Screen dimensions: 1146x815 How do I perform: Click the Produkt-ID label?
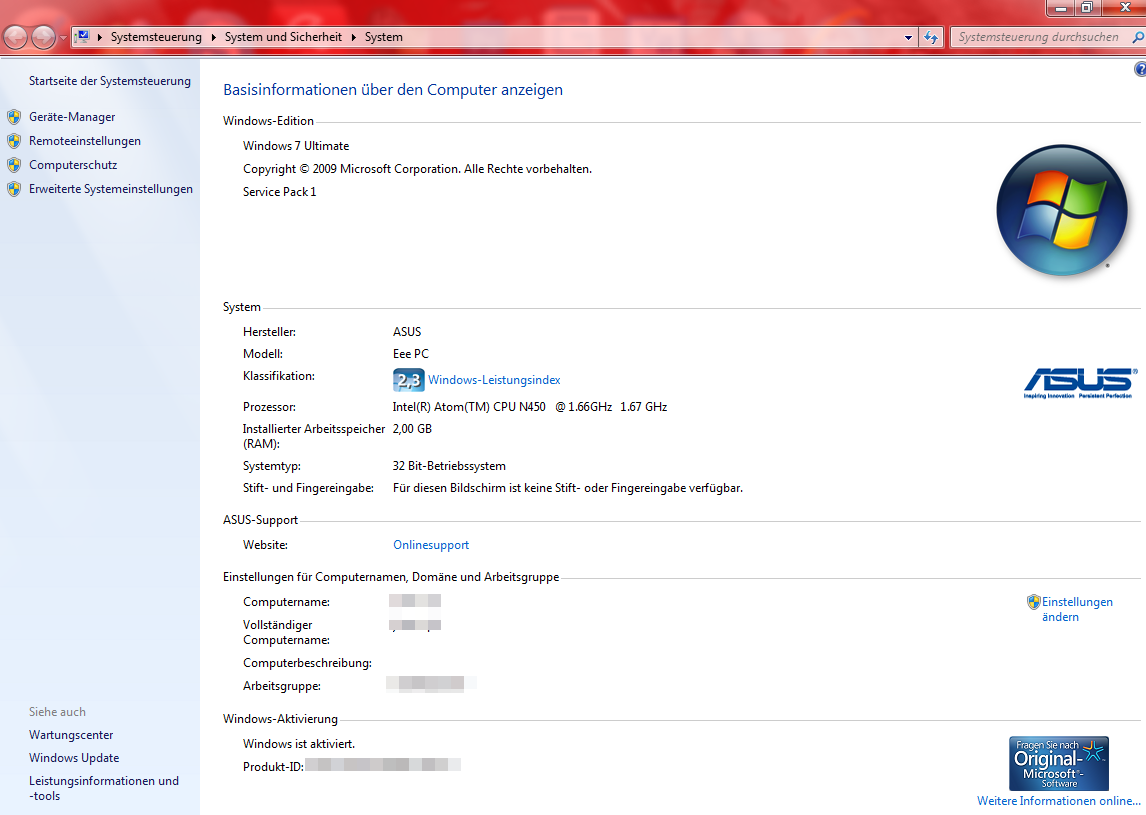pos(273,767)
